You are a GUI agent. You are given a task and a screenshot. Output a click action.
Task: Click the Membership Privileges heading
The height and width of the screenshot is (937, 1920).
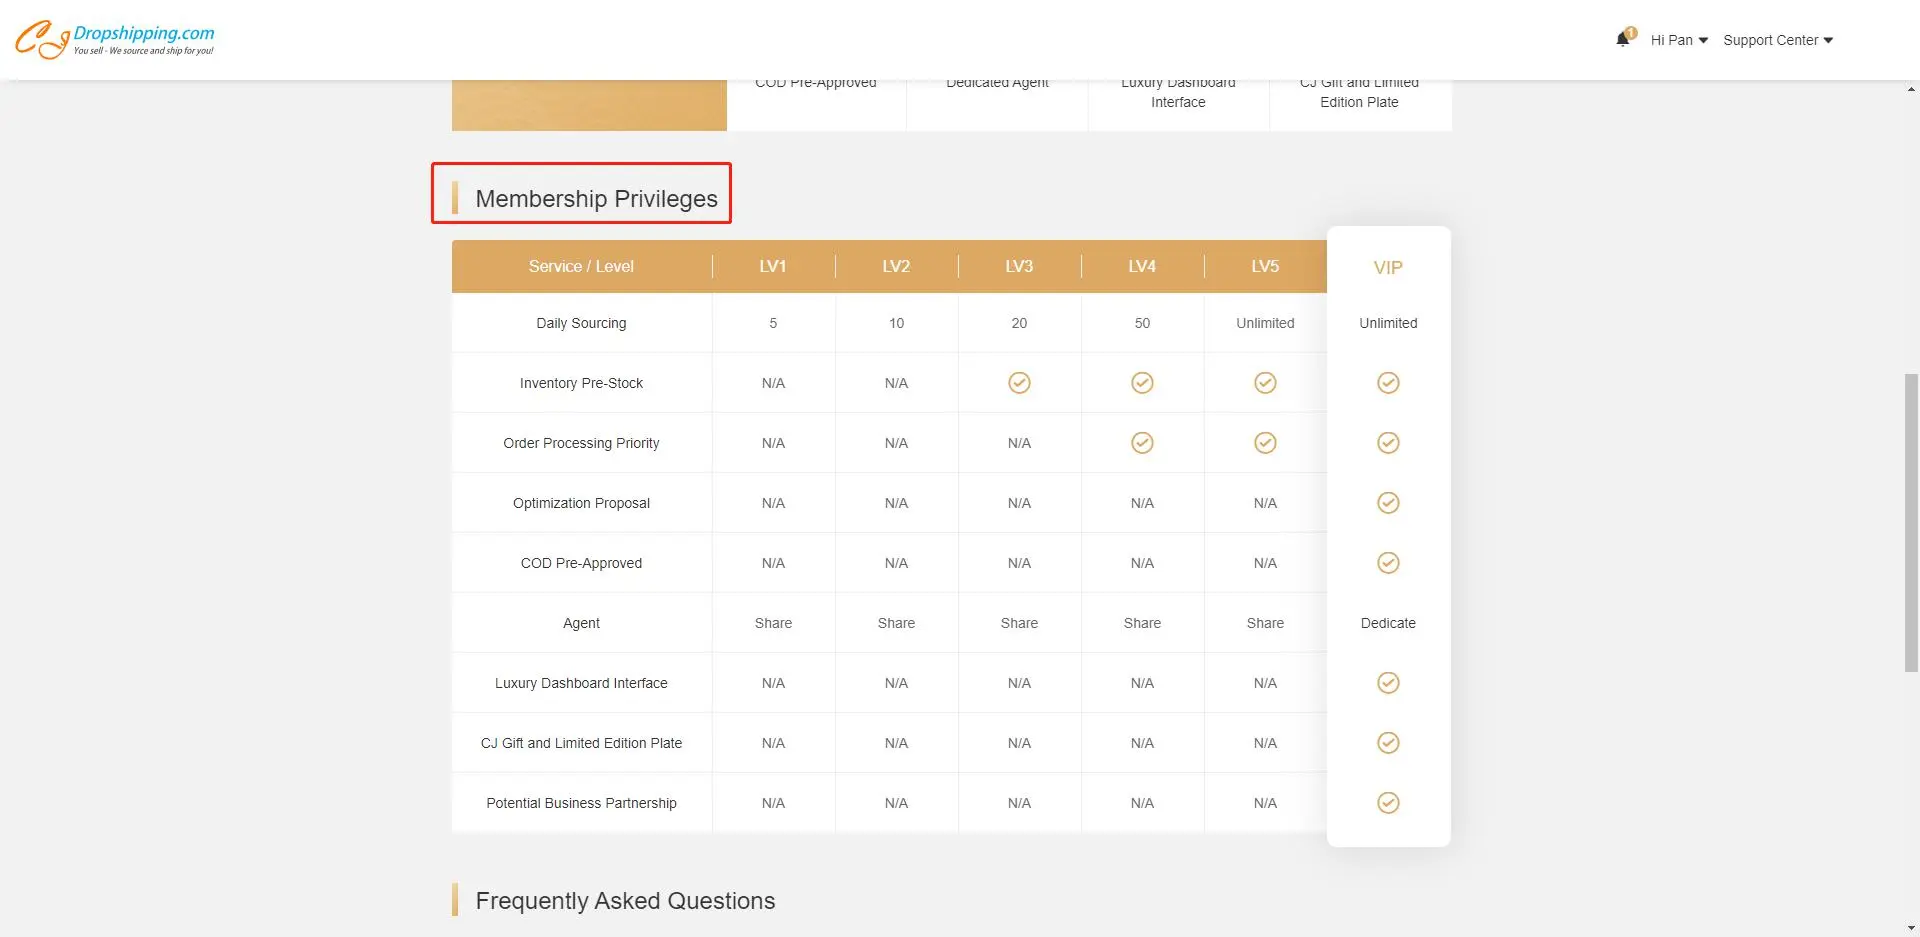(x=596, y=199)
